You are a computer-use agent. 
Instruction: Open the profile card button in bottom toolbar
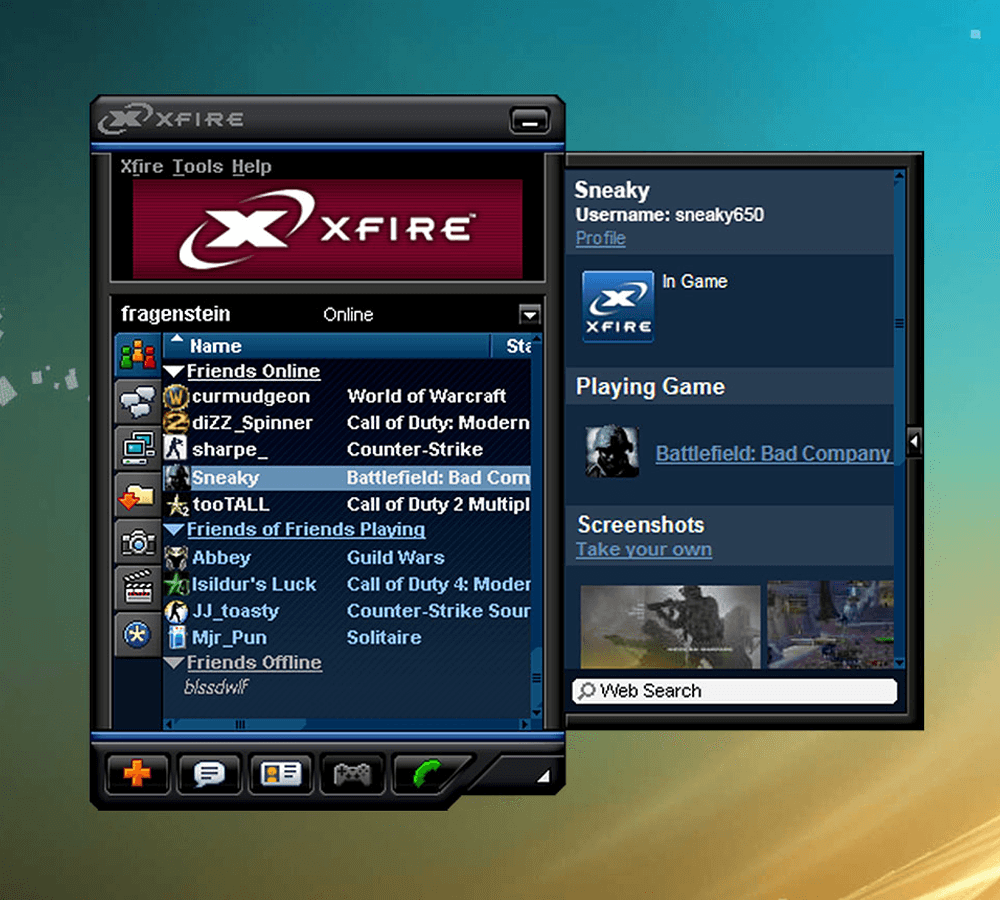pyautogui.click(x=281, y=774)
